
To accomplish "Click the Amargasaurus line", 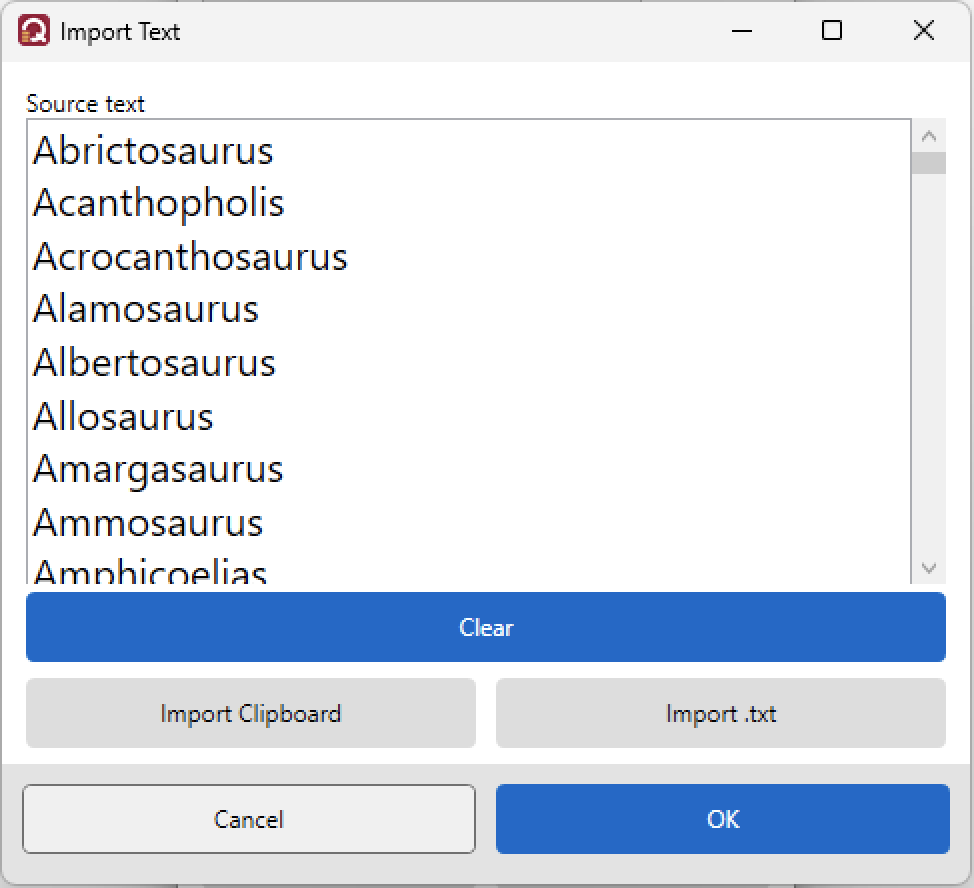I will [x=158, y=470].
